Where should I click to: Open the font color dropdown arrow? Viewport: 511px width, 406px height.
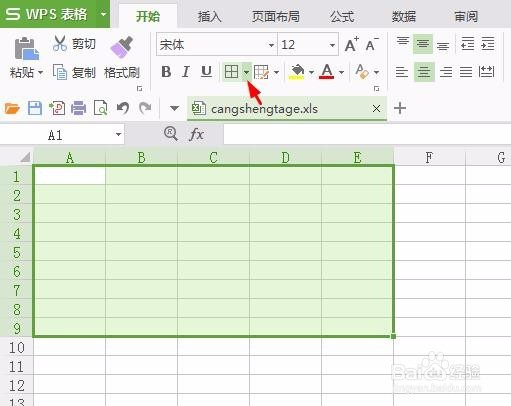(x=341, y=72)
